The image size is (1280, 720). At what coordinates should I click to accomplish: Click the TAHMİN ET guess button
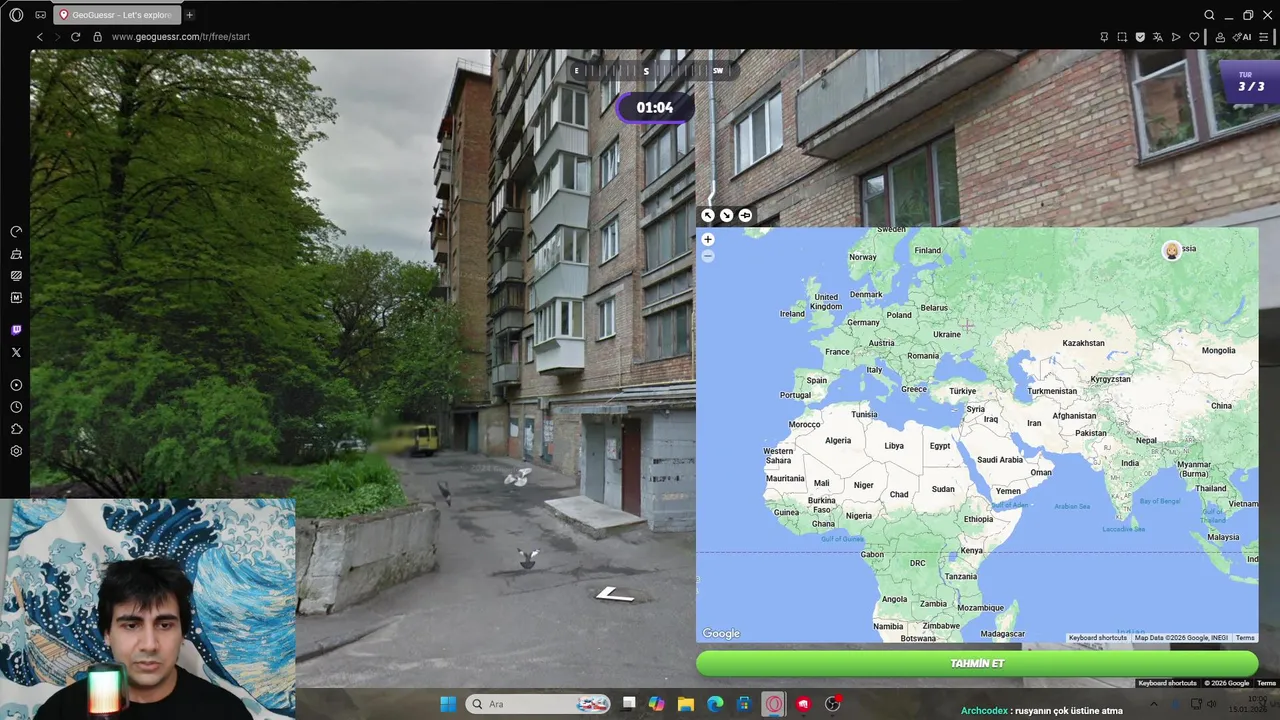pyautogui.click(x=977, y=663)
